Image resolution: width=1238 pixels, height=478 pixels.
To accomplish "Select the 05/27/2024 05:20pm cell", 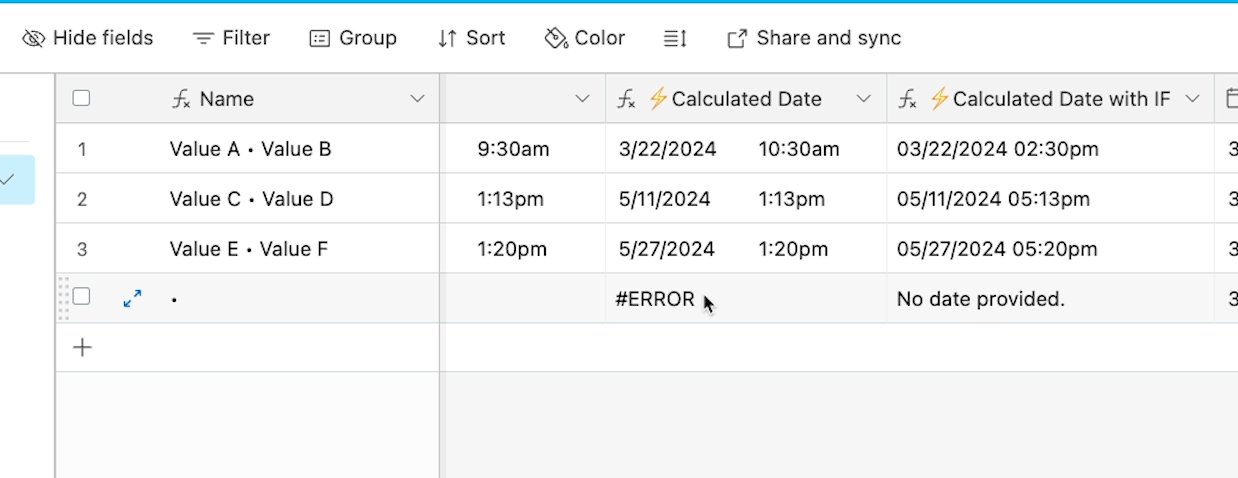I will point(1050,249).
